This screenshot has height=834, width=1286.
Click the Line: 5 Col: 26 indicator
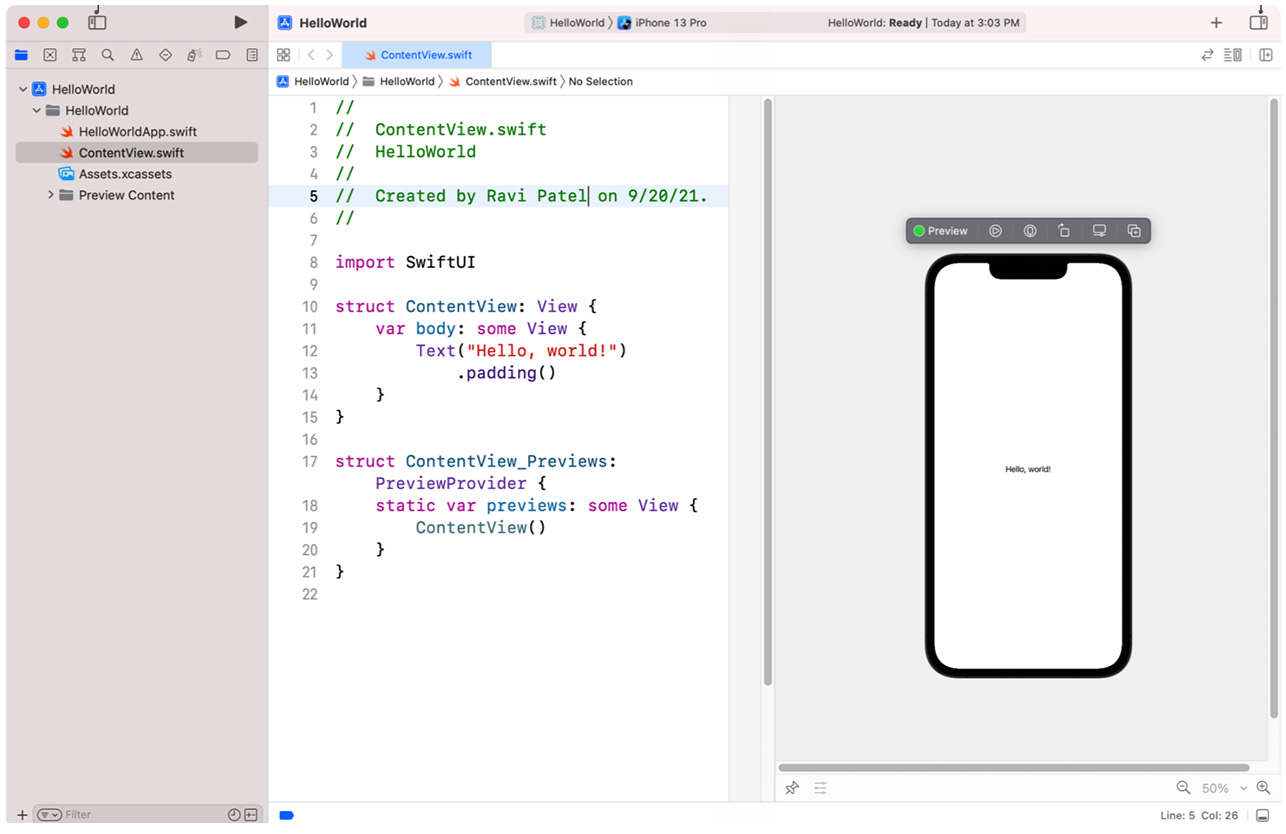1198,815
